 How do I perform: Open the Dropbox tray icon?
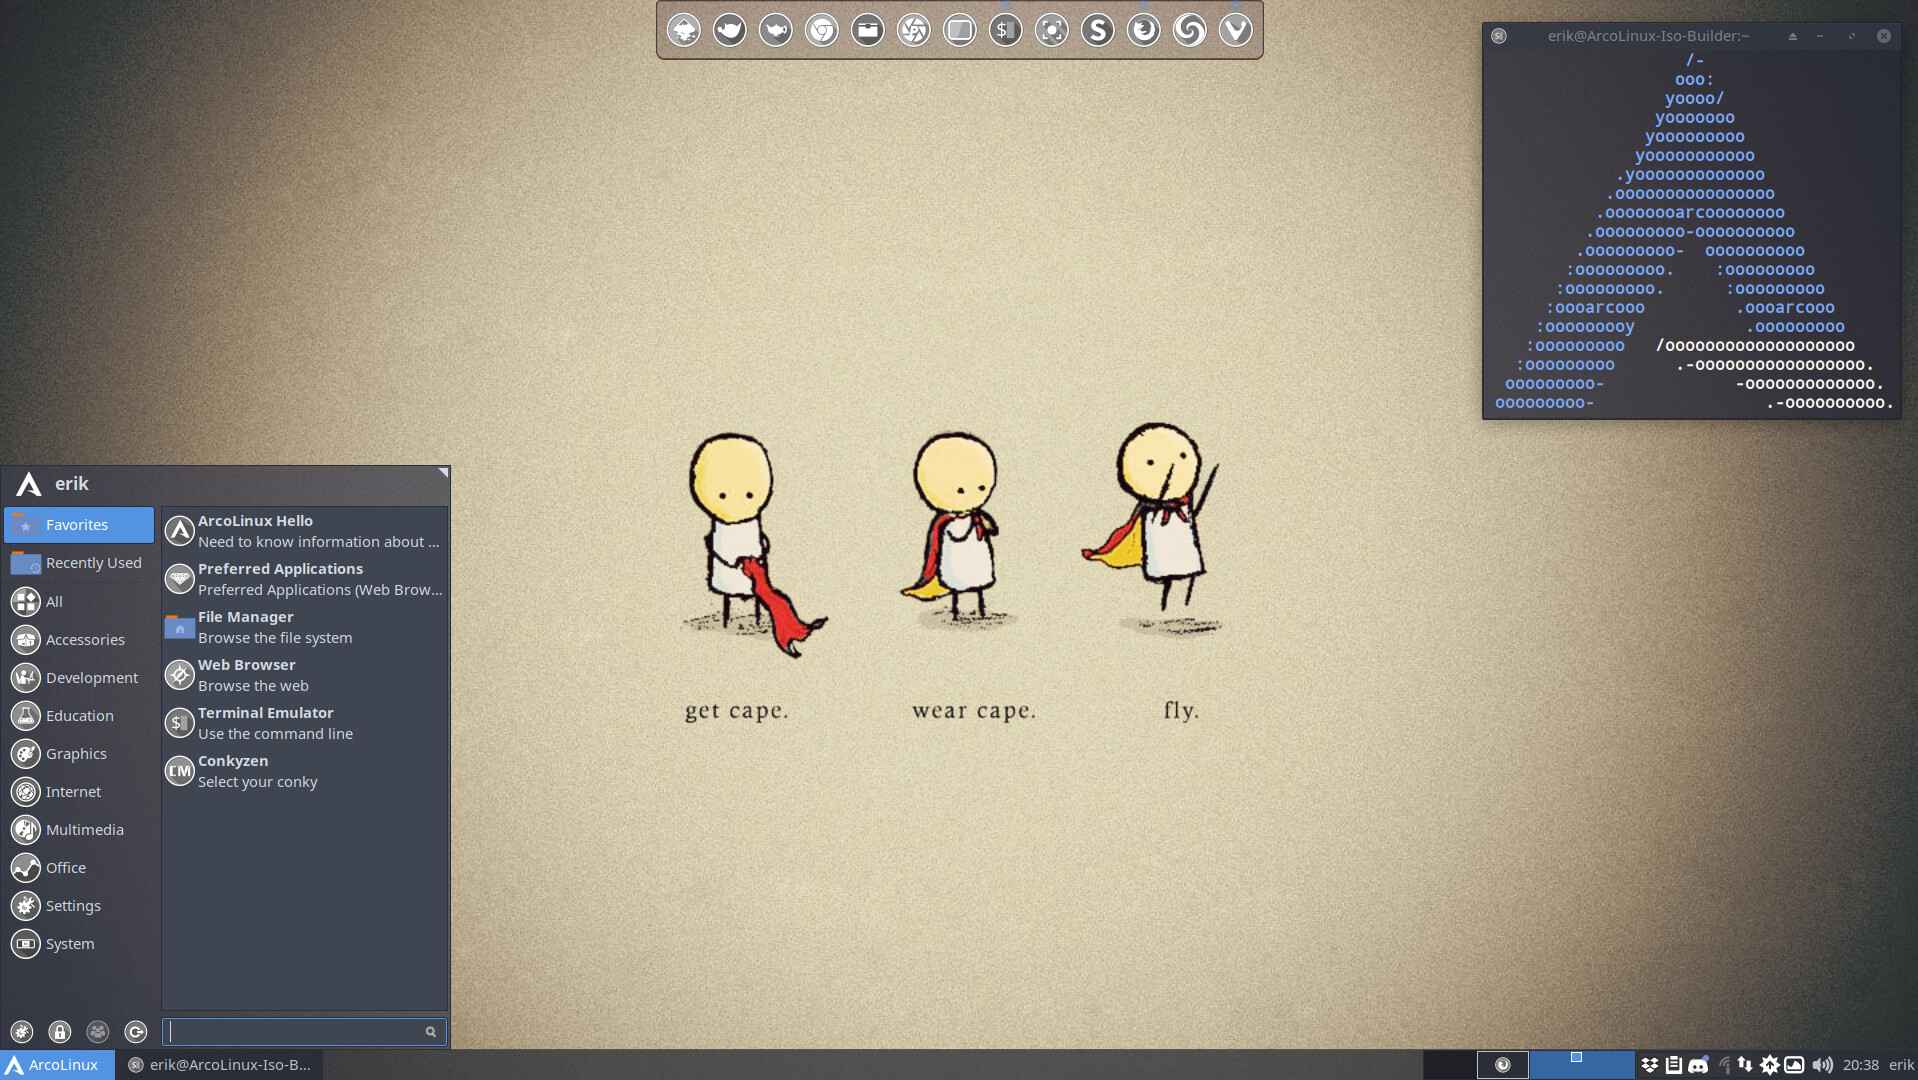(x=1650, y=1065)
